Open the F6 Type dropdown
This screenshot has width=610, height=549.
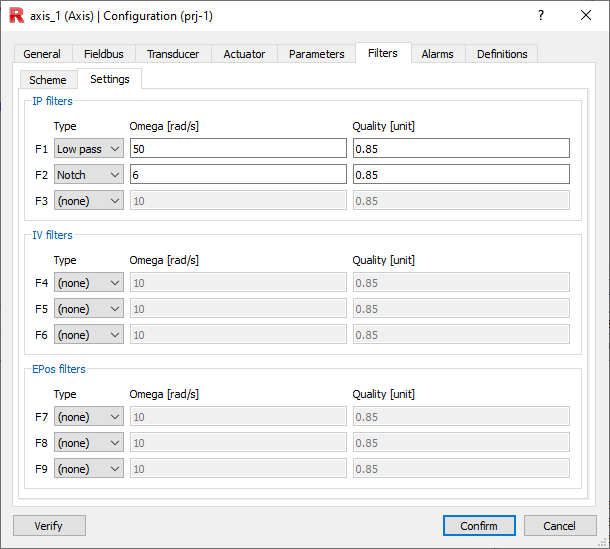click(x=89, y=335)
